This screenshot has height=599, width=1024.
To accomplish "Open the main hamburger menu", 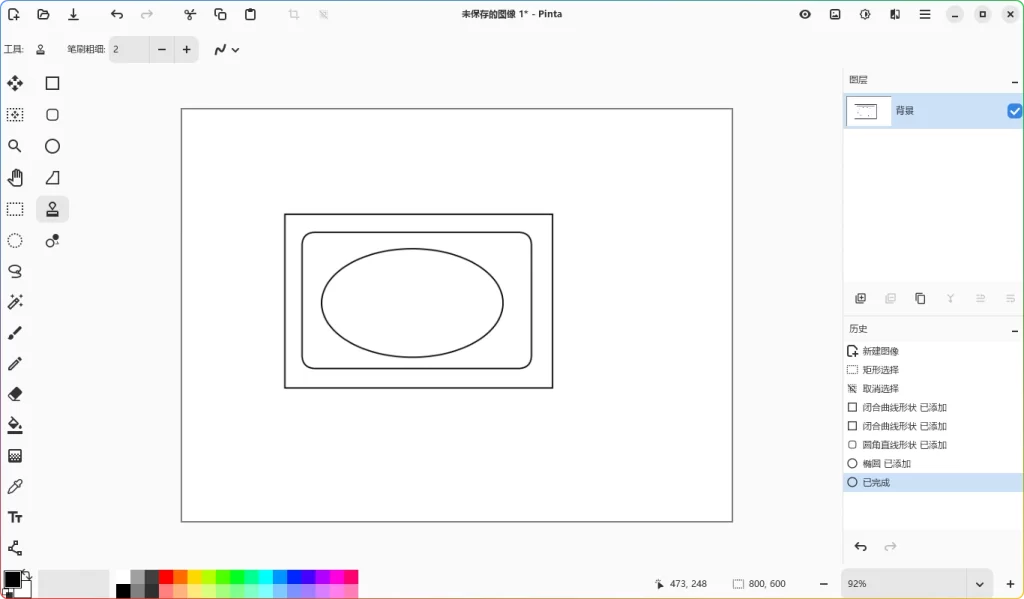I will (x=925, y=14).
